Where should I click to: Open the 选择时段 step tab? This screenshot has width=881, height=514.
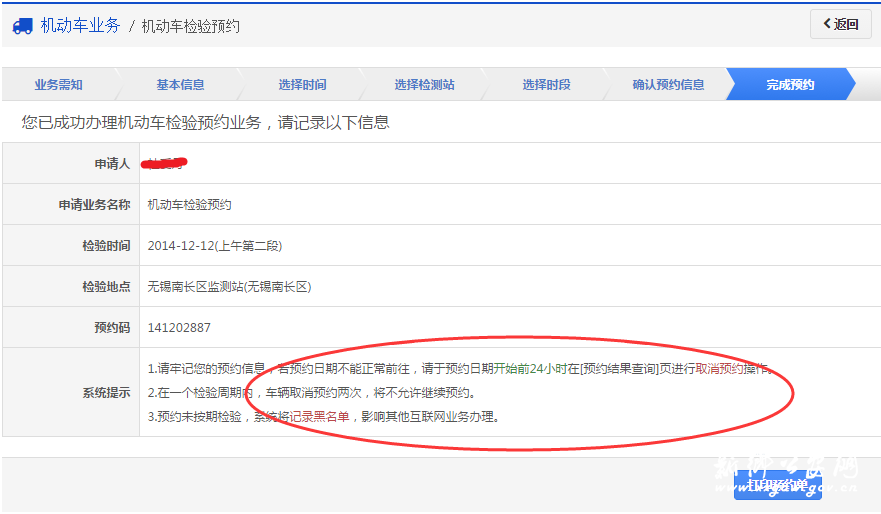point(546,85)
